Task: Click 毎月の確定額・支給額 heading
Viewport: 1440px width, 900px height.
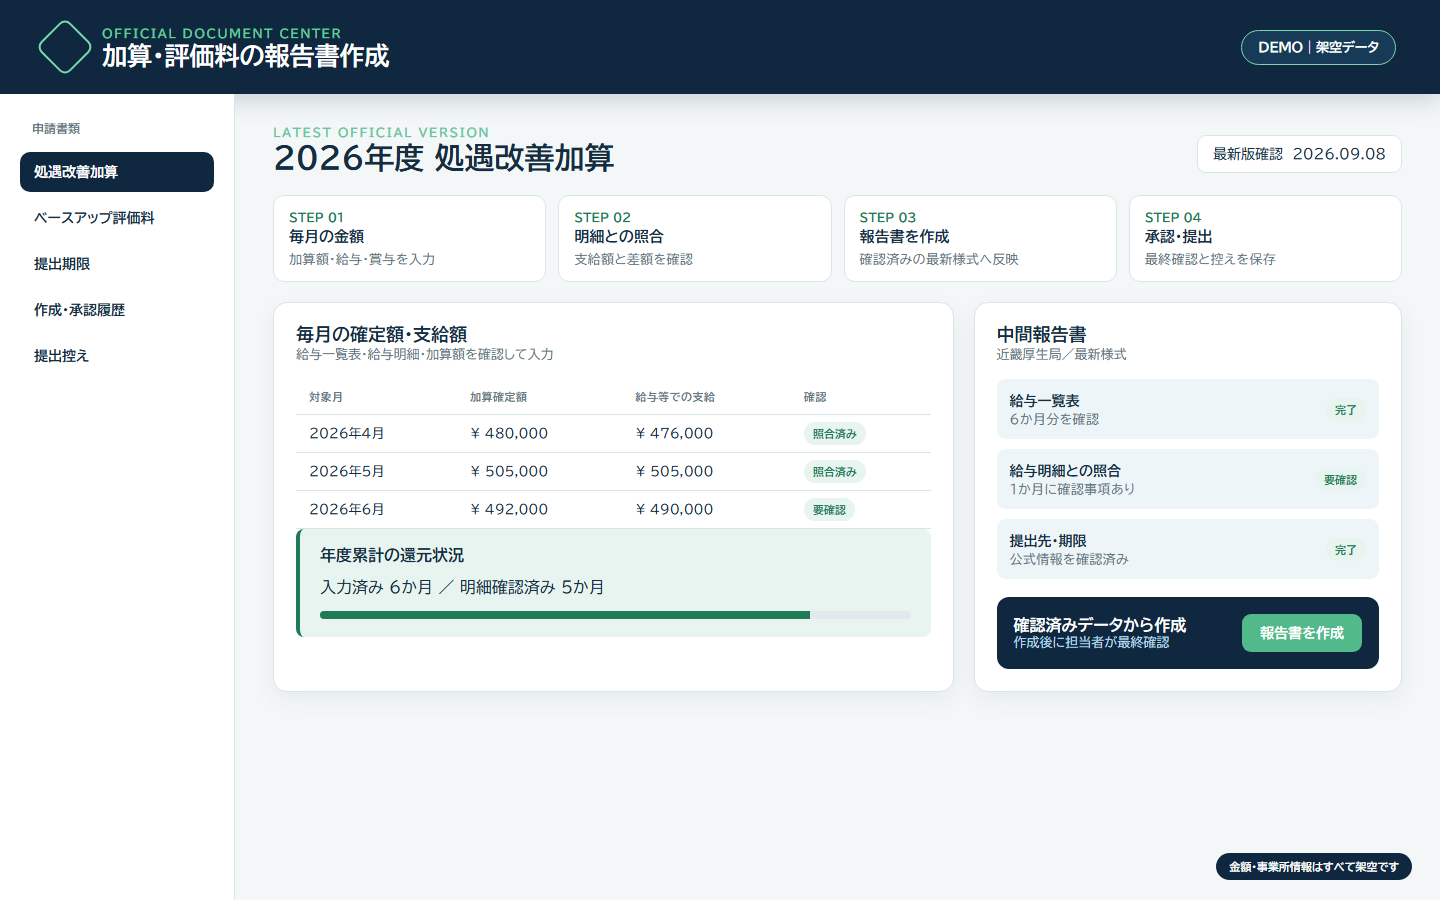Action: (x=381, y=334)
